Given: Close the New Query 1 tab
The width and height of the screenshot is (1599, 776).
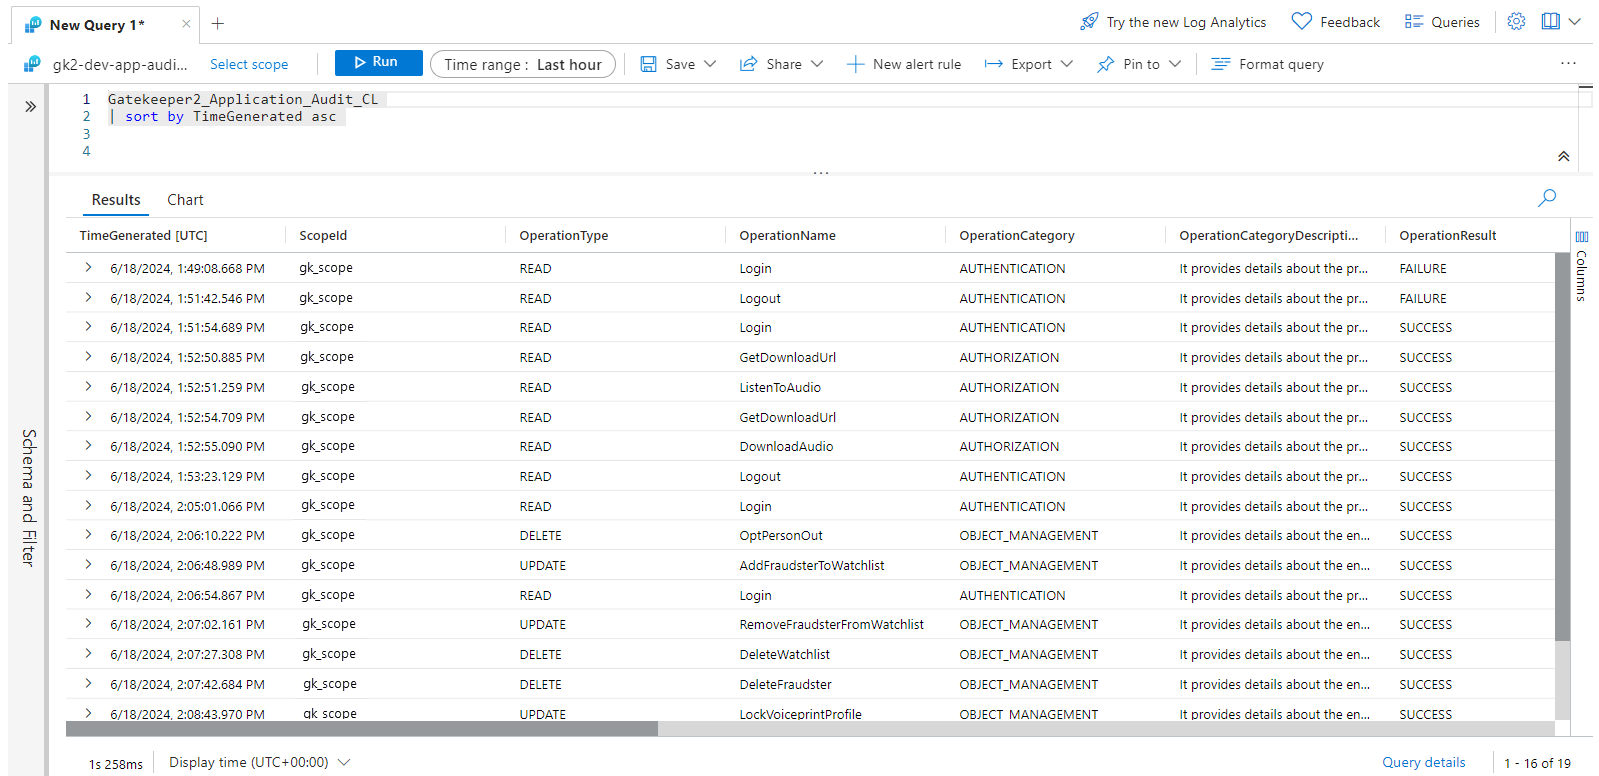Looking at the screenshot, I should click(x=186, y=24).
